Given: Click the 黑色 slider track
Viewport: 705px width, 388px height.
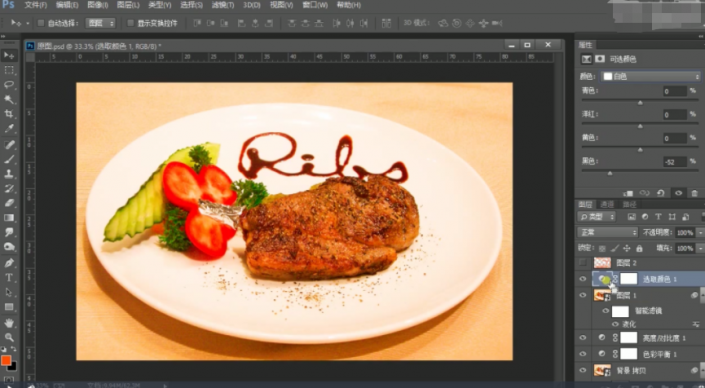Looking at the screenshot, I should [x=640, y=173].
